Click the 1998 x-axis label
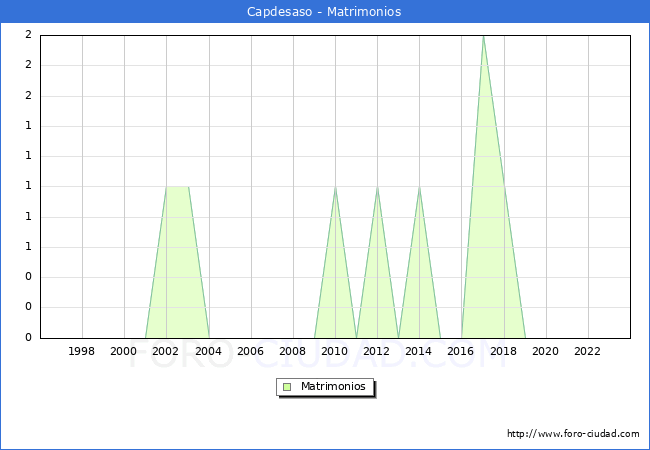Viewport: 650px width, 450px height. 82,351
